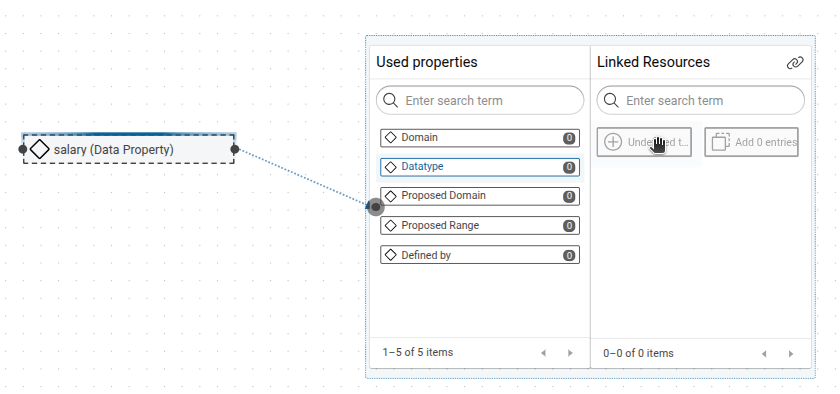Click the diamond icon beside Proposed Range

coord(391,226)
